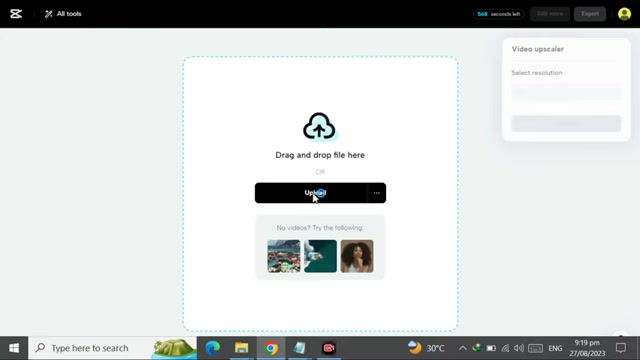The image size is (640, 360).
Task: Open the notepad app icon in taskbar
Action: click(299, 348)
